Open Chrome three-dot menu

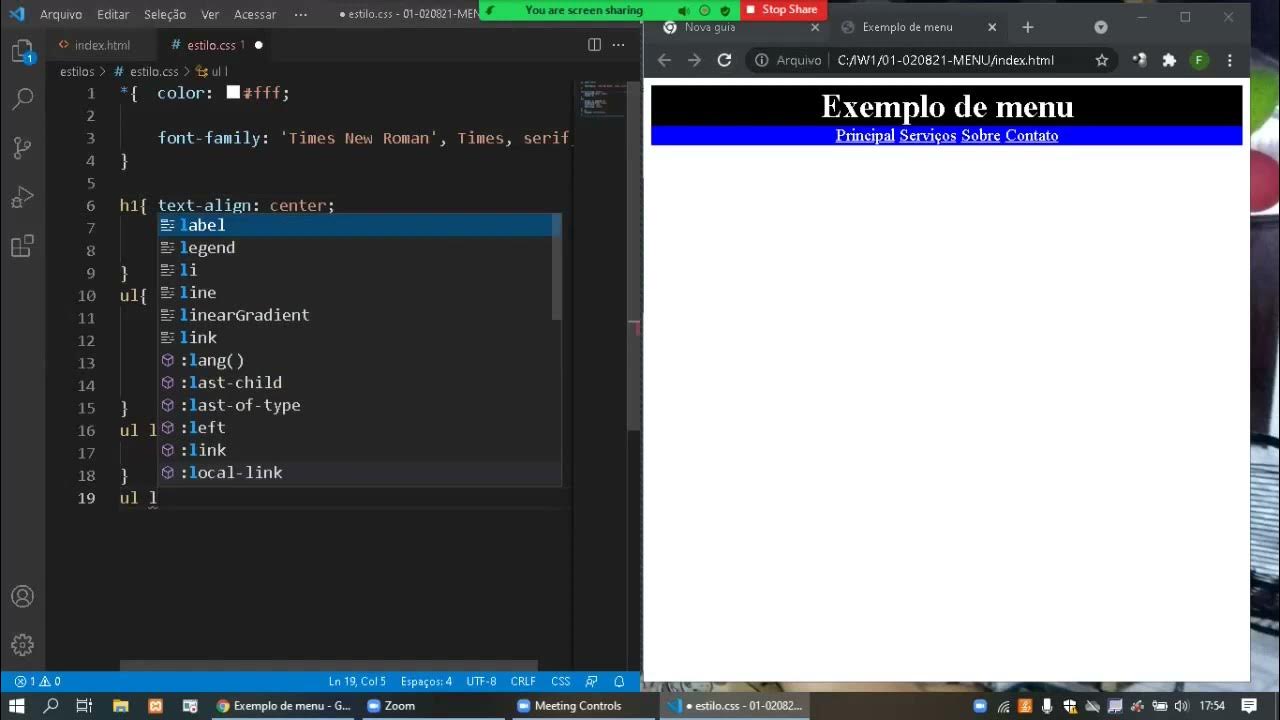click(1230, 60)
